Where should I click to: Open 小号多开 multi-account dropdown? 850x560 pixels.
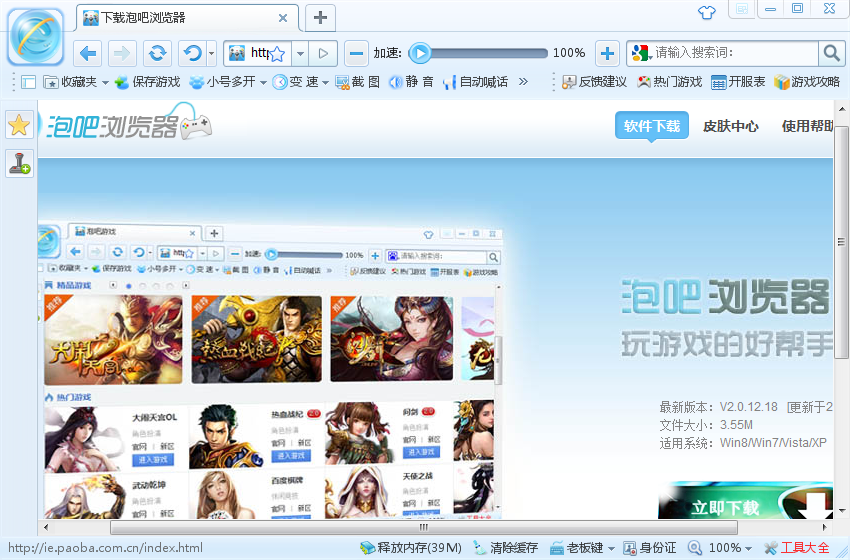[228, 82]
